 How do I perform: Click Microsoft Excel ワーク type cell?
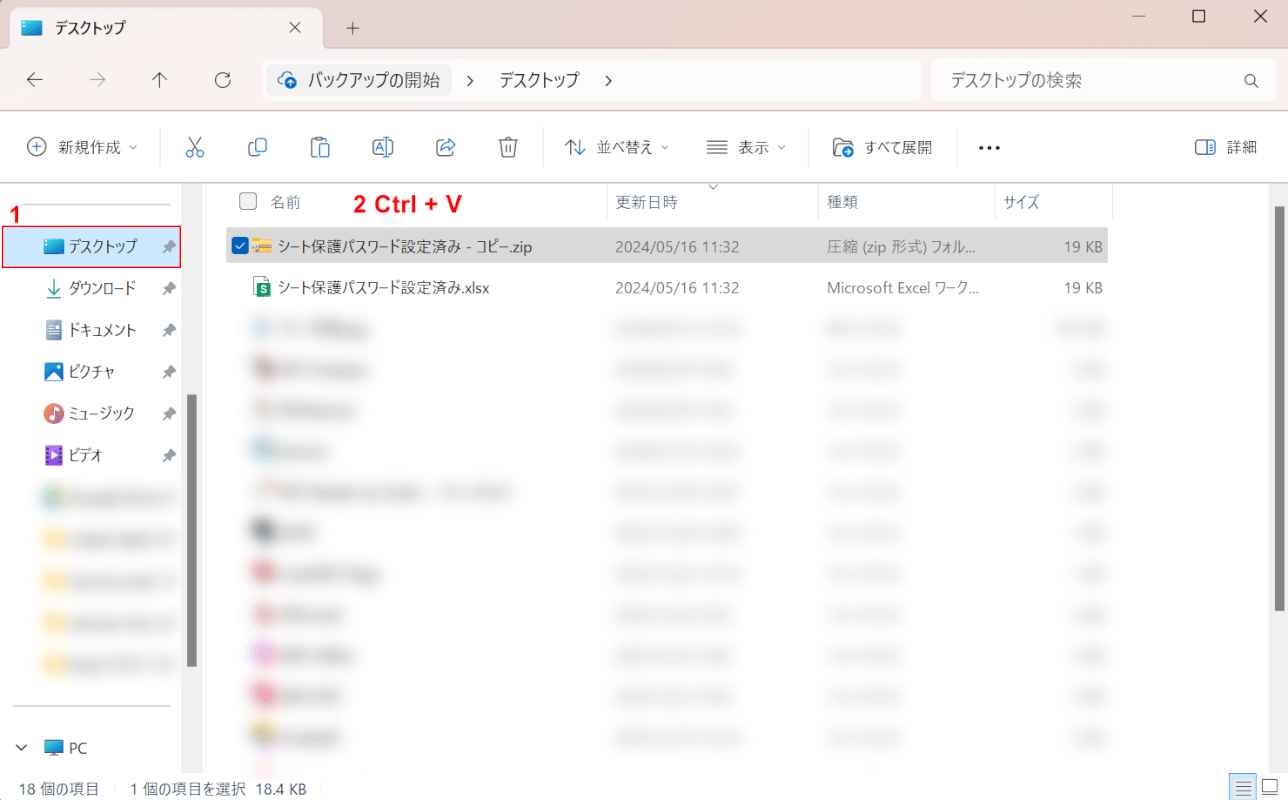pos(903,288)
